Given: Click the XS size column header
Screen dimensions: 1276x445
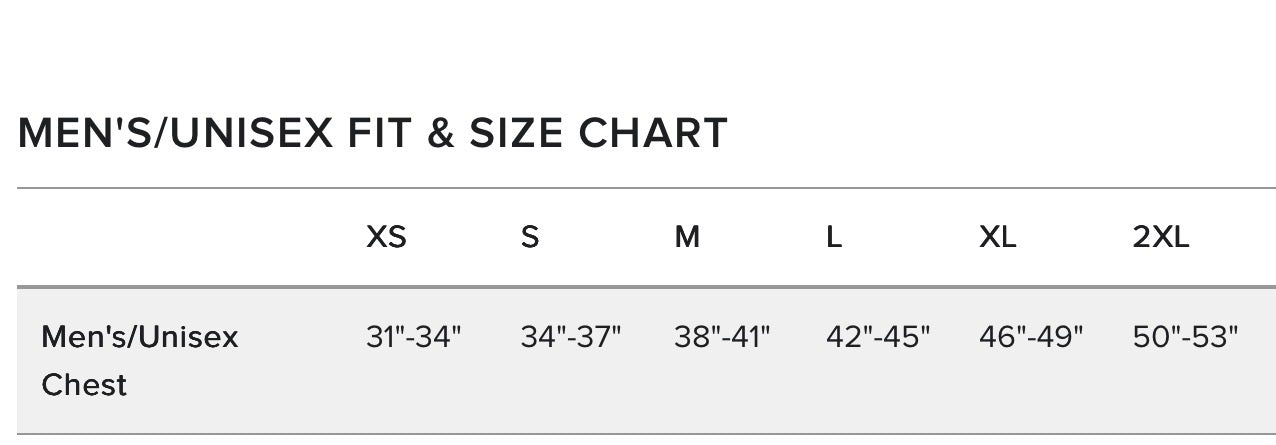Looking at the screenshot, I should click(x=386, y=238).
